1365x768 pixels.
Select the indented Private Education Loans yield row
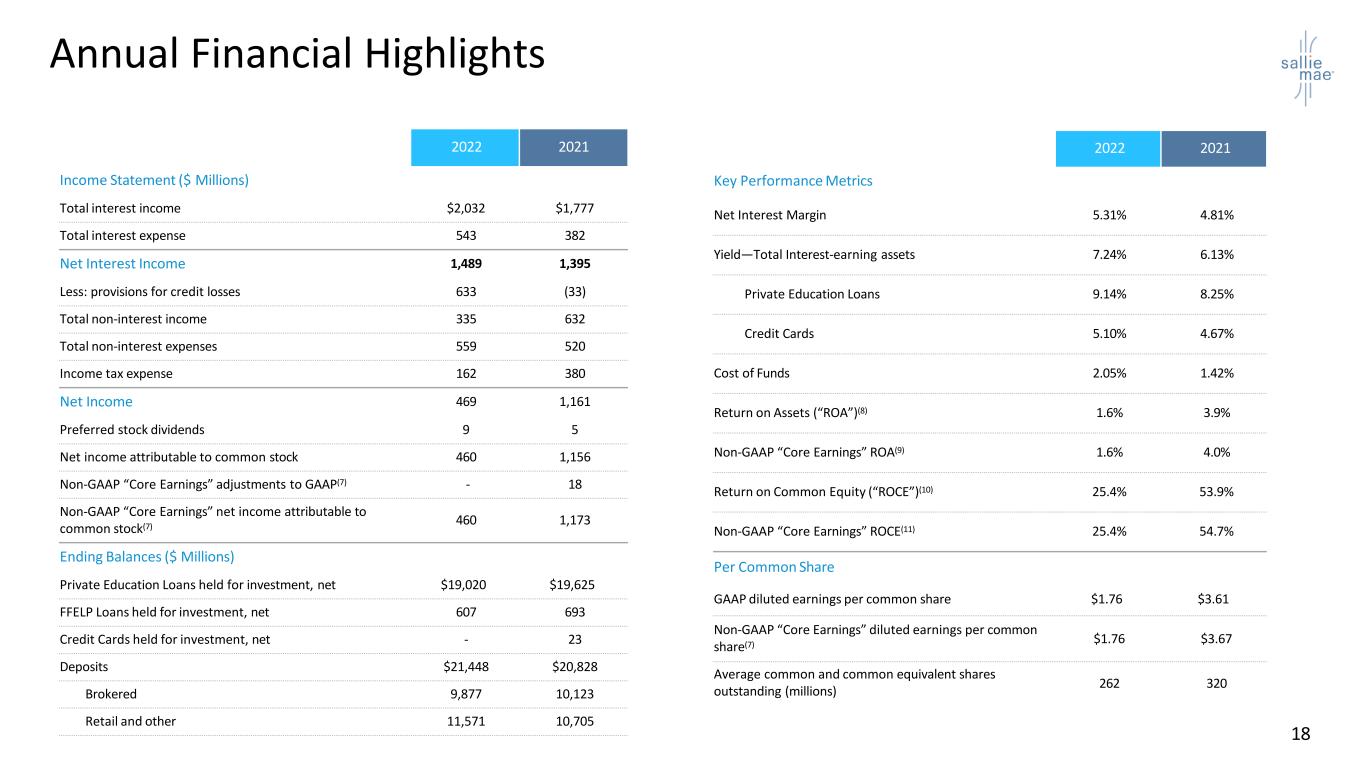point(812,294)
